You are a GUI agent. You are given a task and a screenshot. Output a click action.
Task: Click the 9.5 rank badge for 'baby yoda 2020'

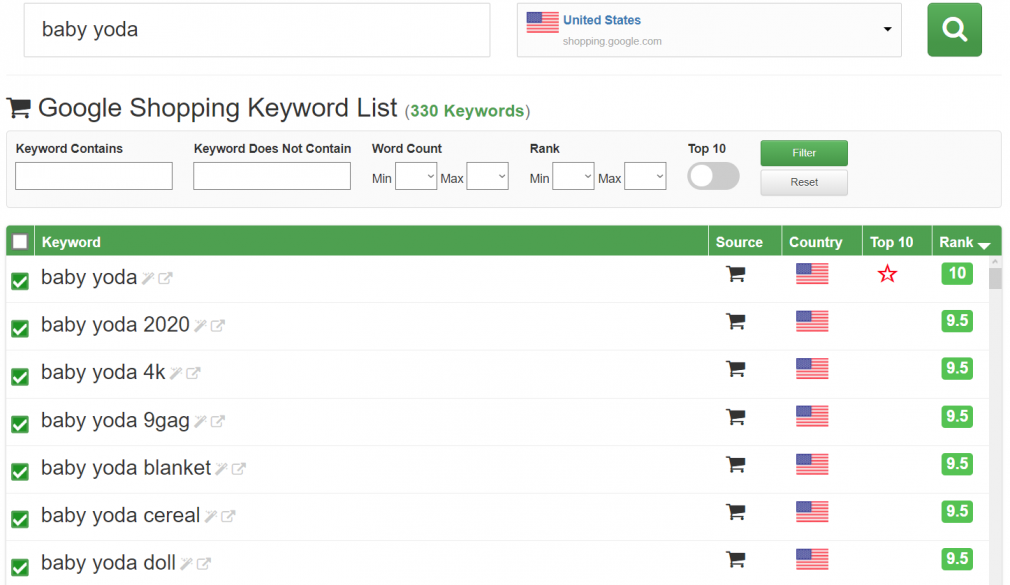click(x=957, y=321)
